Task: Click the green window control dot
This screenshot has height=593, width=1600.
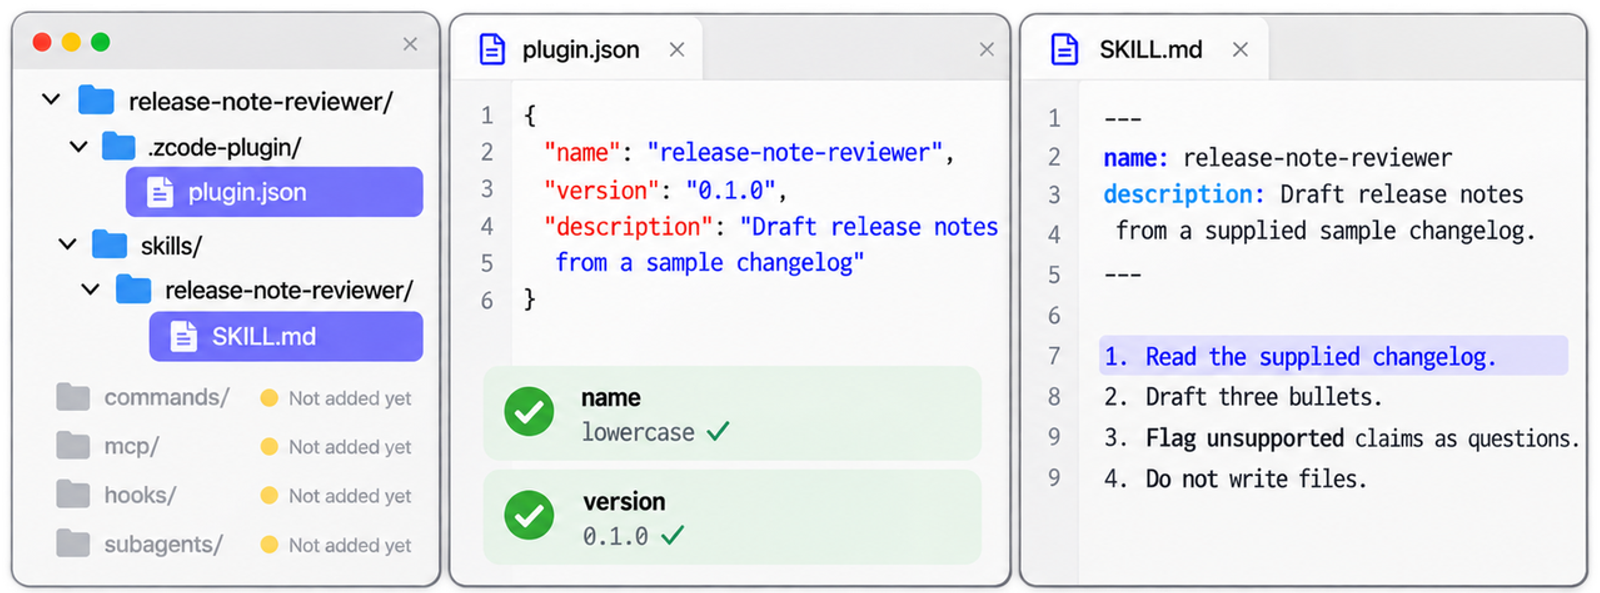Action: (x=100, y=42)
